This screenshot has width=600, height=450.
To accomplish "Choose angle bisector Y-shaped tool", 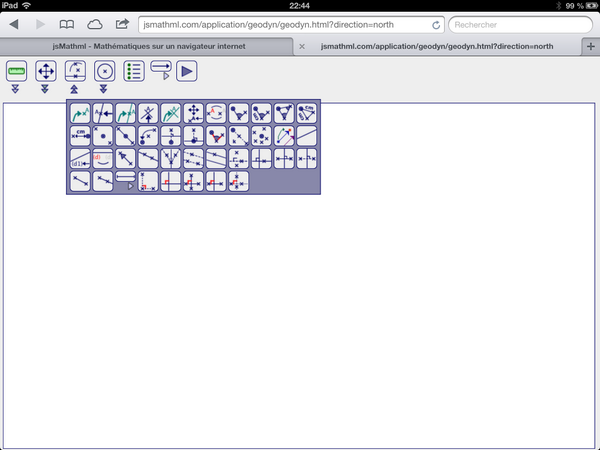I will pyautogui.click(x=171, y=158).
